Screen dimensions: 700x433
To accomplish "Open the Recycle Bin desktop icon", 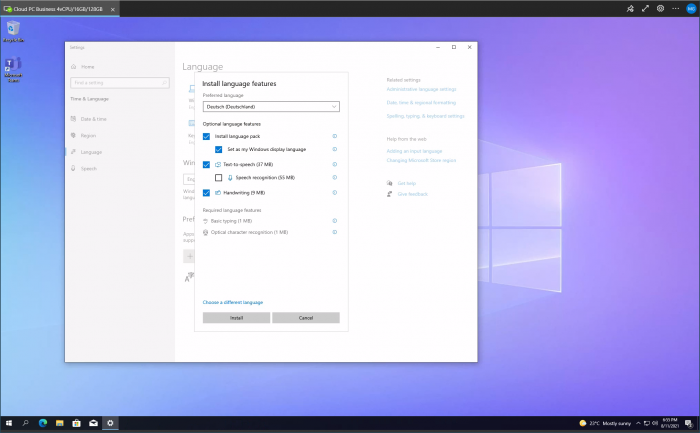I will click(13, 31).
